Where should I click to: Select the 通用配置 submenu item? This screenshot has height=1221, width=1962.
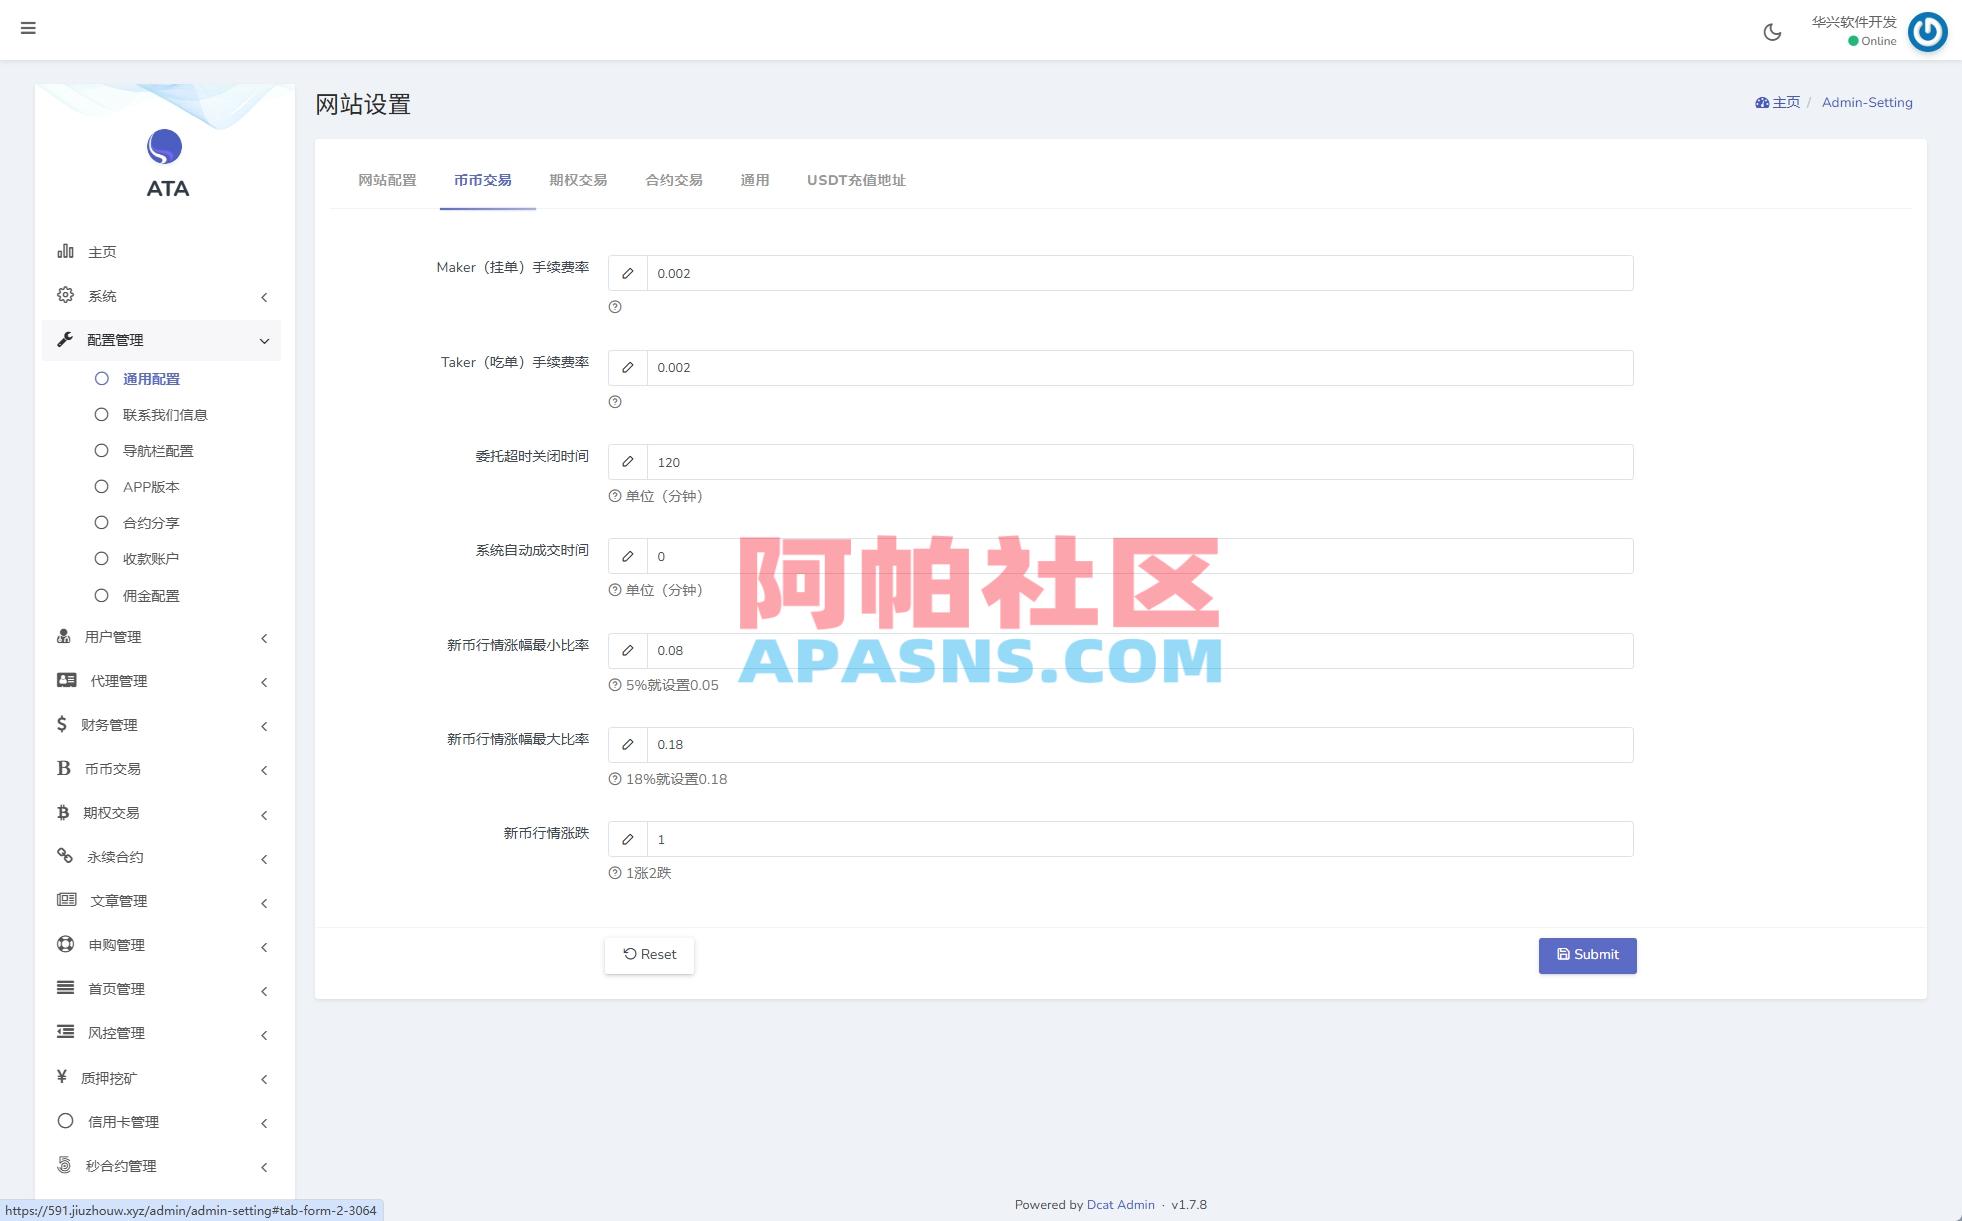pyautogui.click(x=152, y=378)
